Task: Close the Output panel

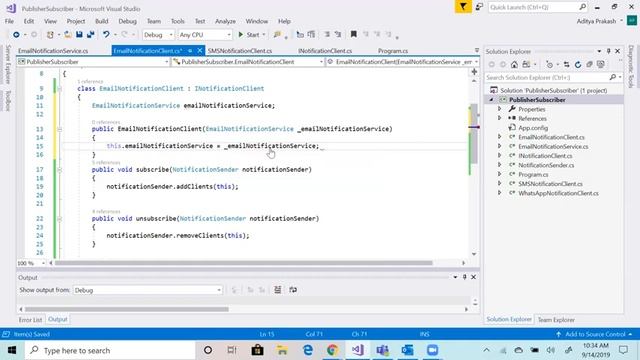Action: [473, 277]
